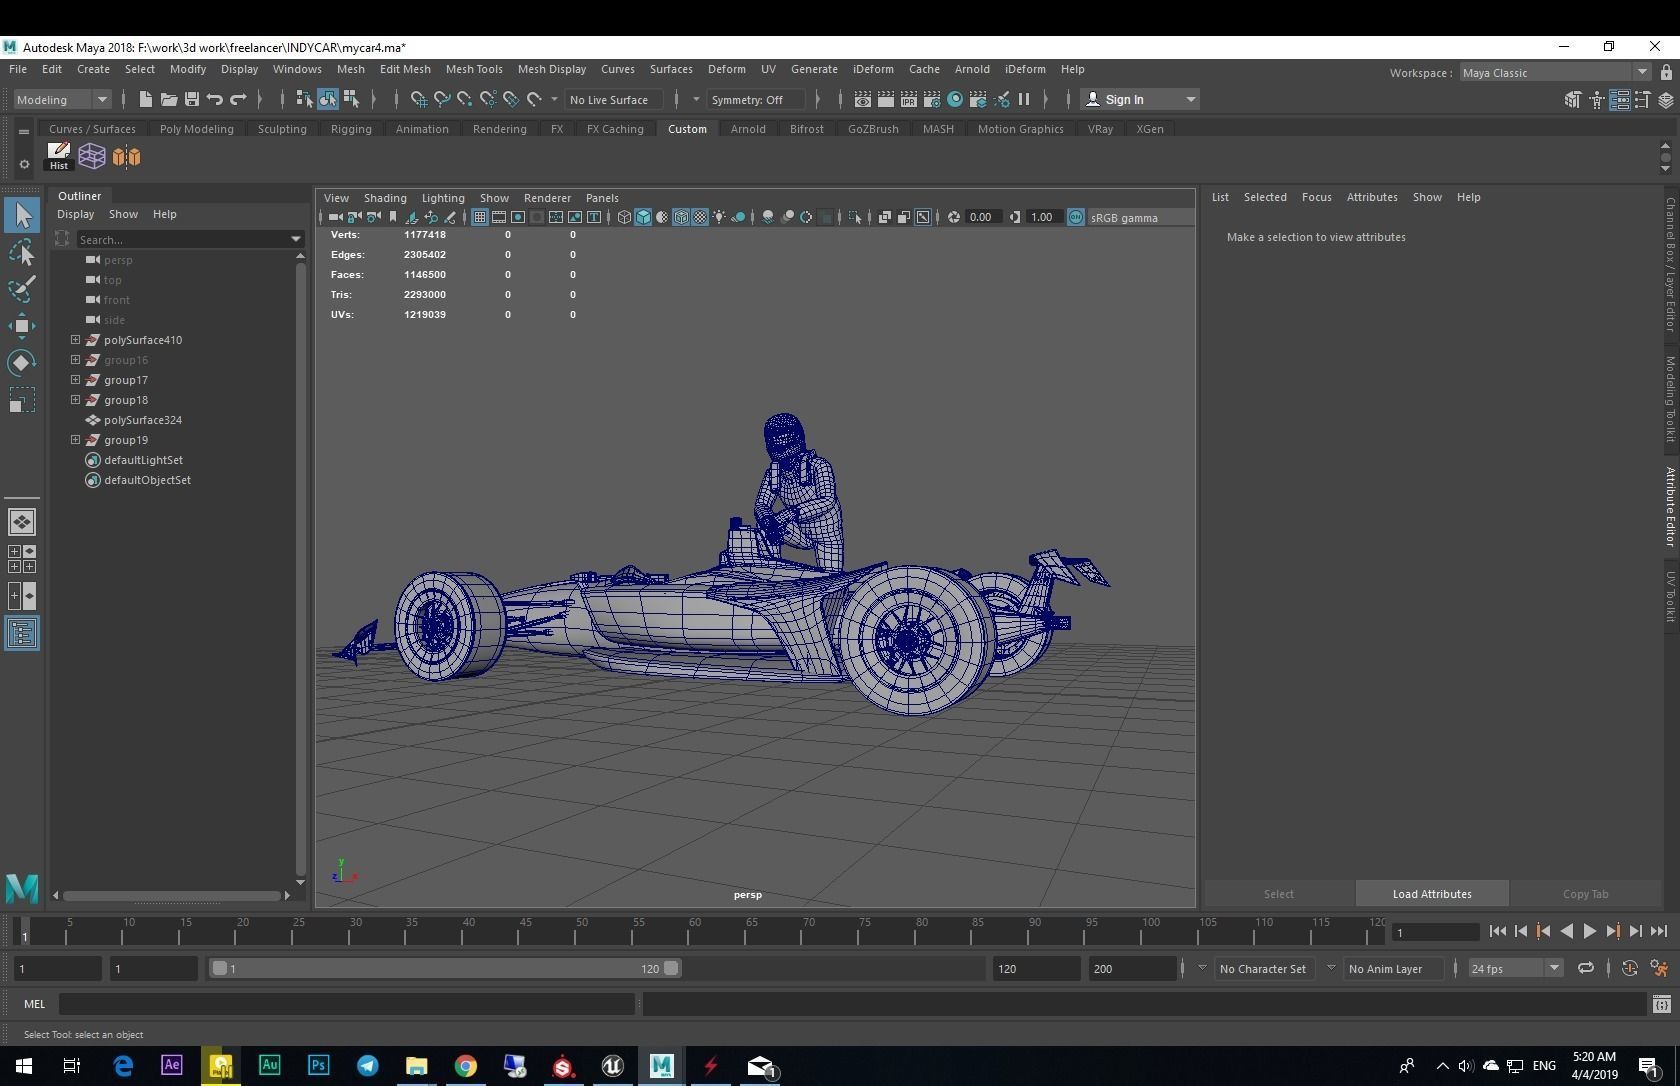The width and height of the screenshot is (1680, 1086).
Task: Open the Deform menu
Action: 727,69
